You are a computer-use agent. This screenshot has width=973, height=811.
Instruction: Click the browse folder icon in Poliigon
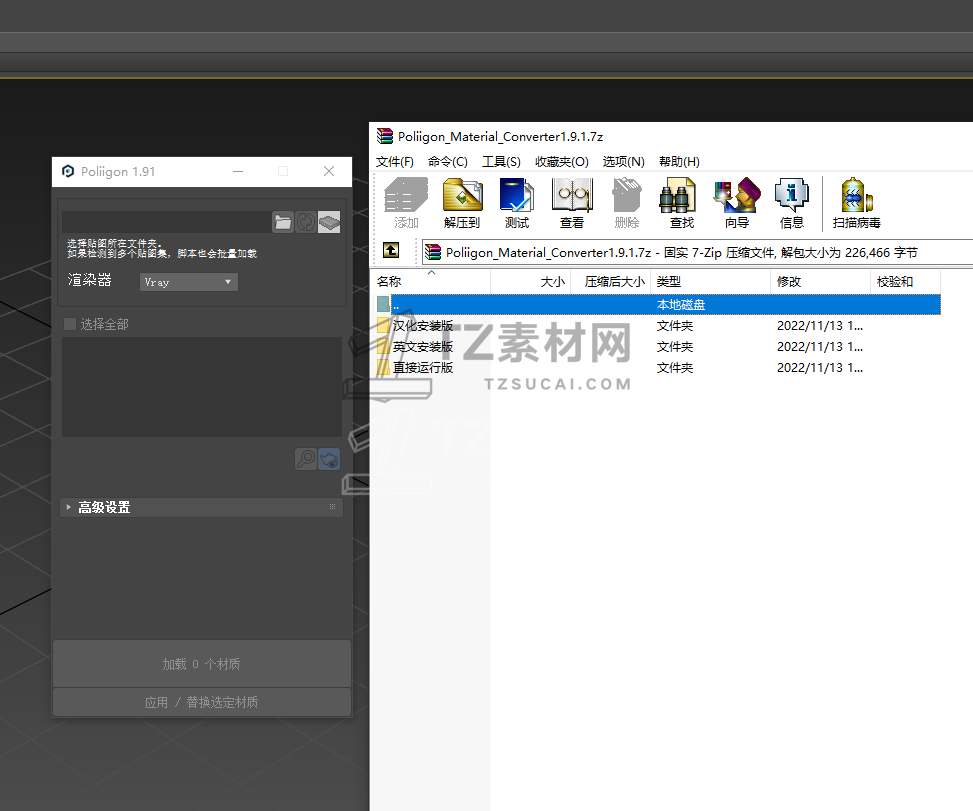[x=283, y=222]
